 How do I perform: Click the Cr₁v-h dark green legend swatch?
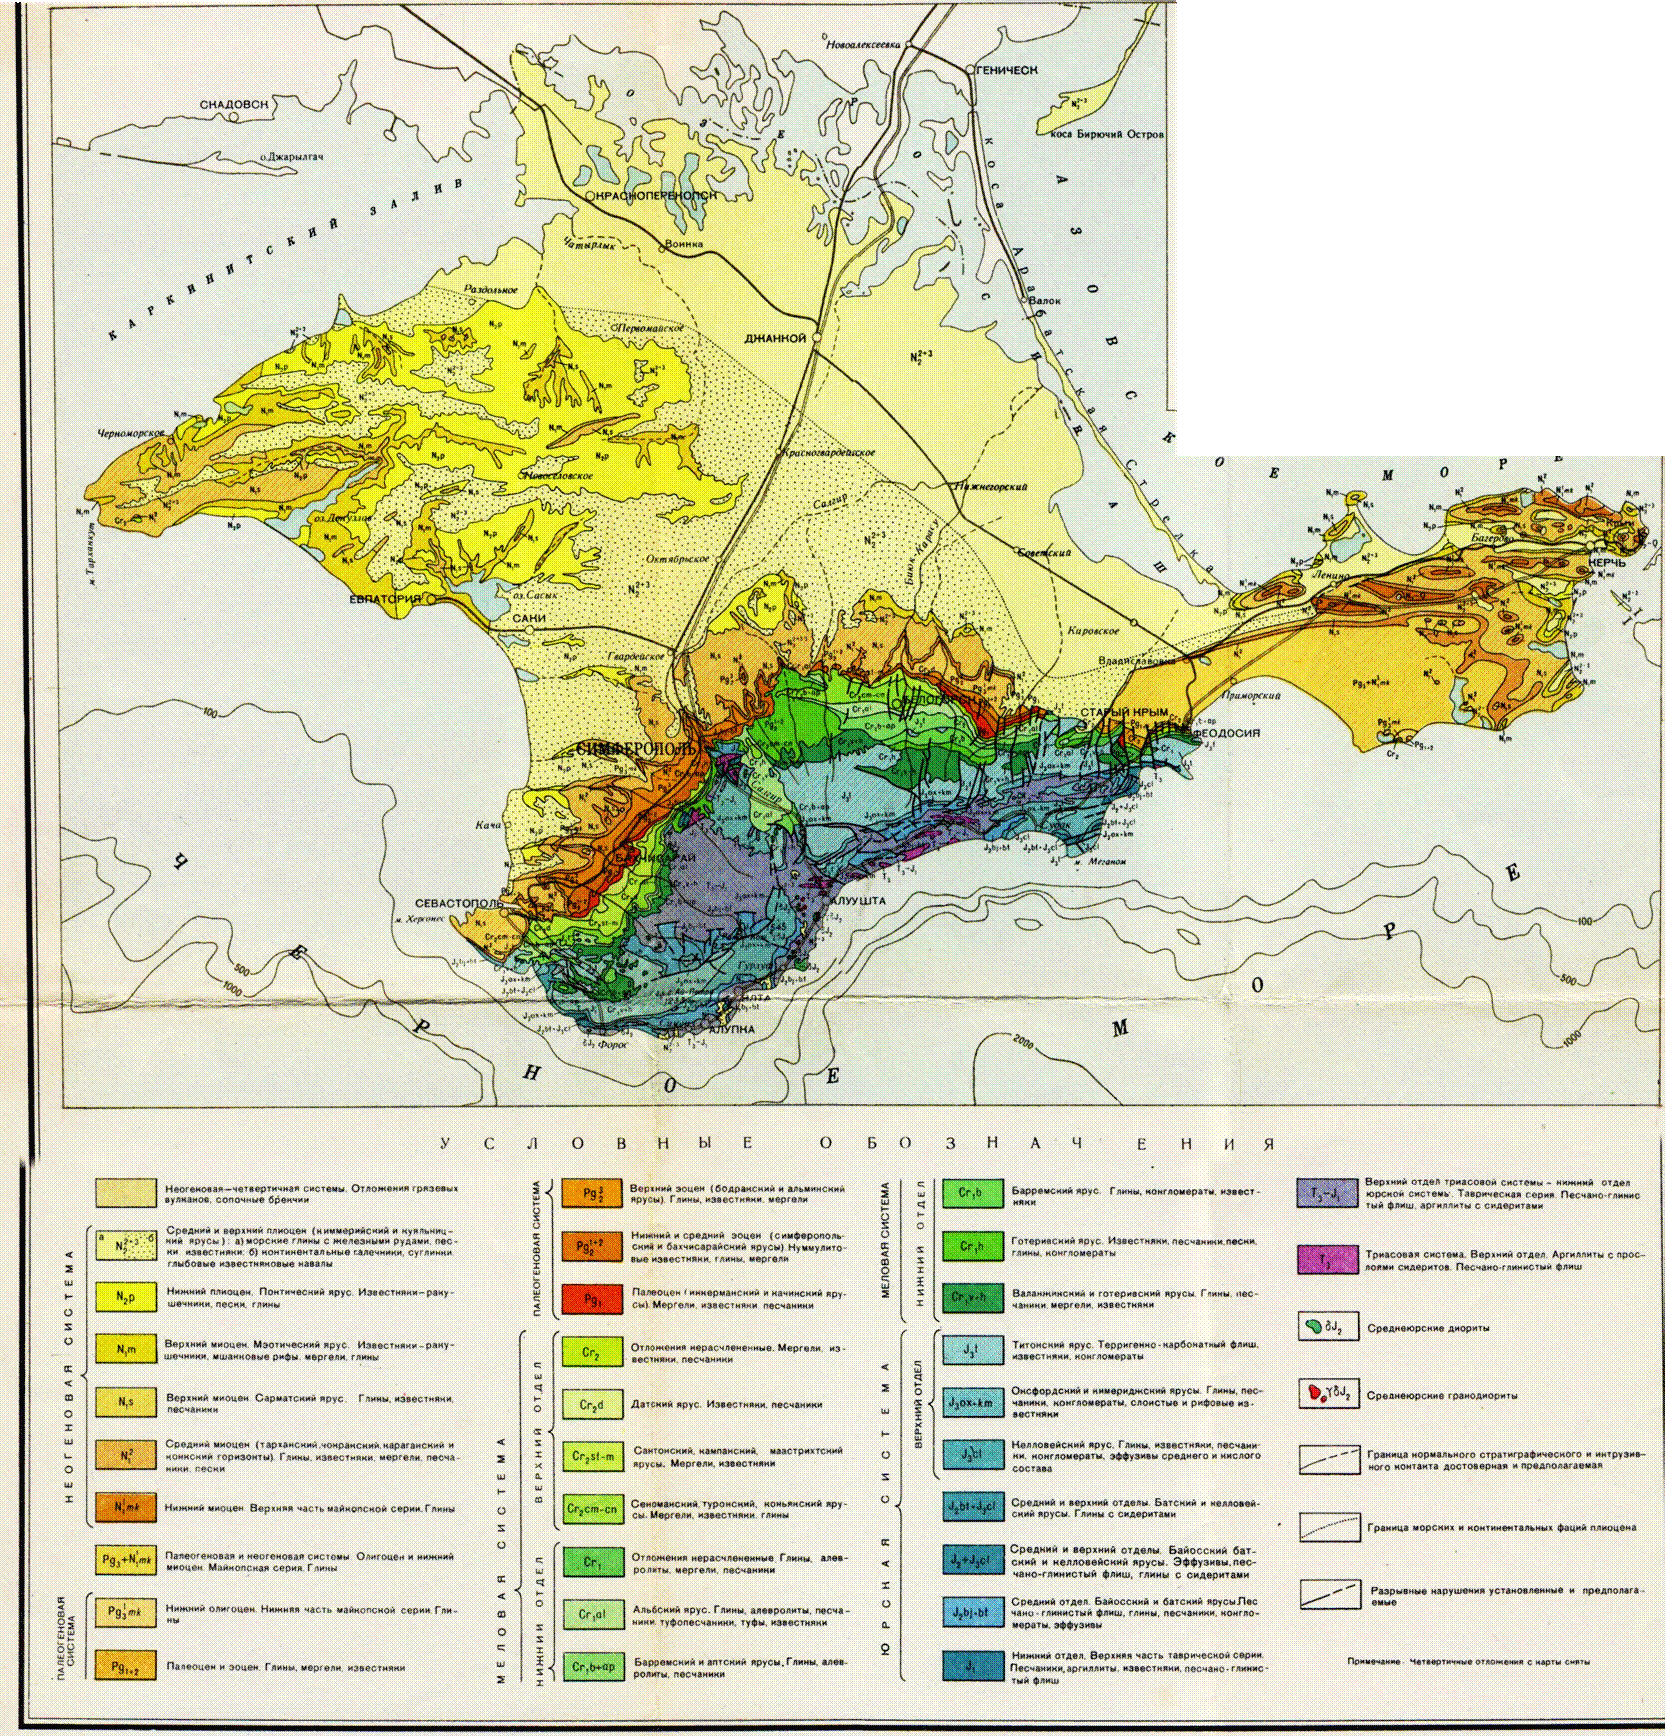(x=972, y=1298)
